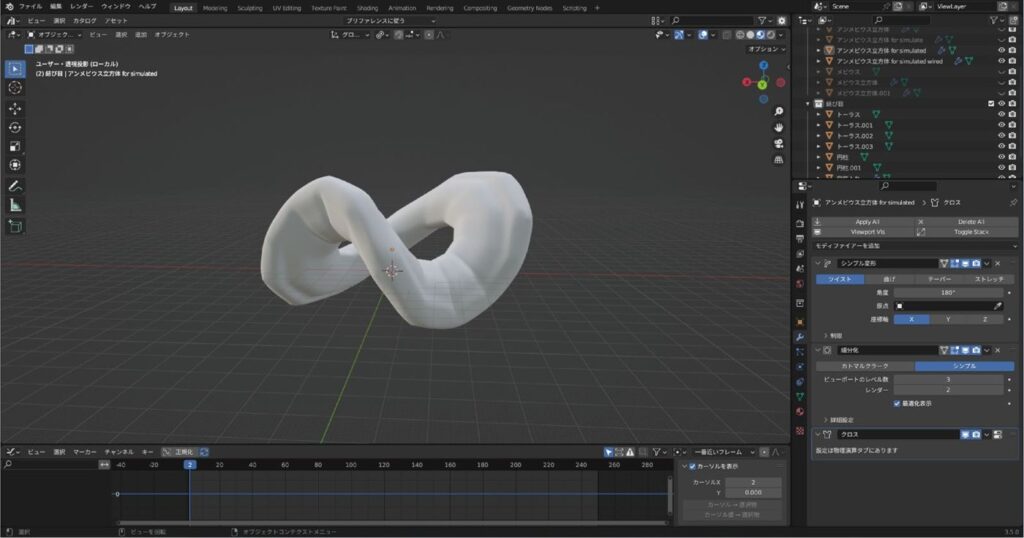Toggle visibility eye for トーラス.001
Image resolution: width=1024 pixels, height=538 pixels.
pyautogui.click(x=1001, y=125)
